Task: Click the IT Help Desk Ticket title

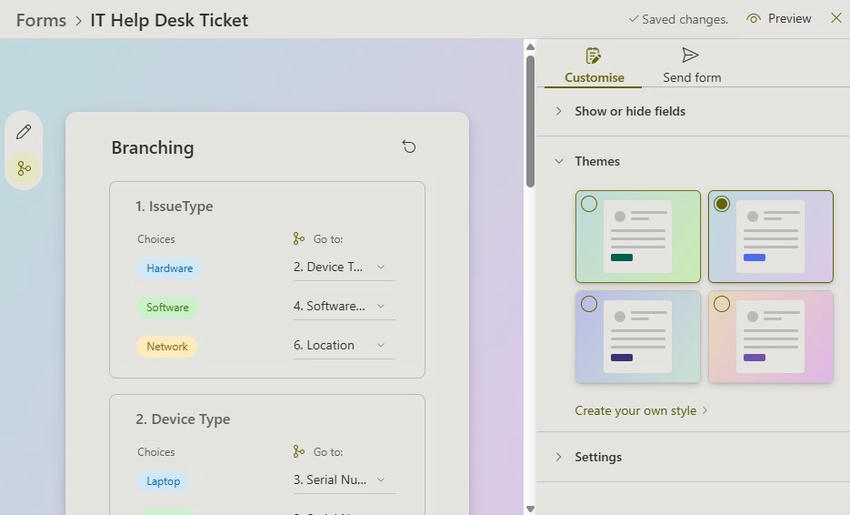Action: click(169, 20)
